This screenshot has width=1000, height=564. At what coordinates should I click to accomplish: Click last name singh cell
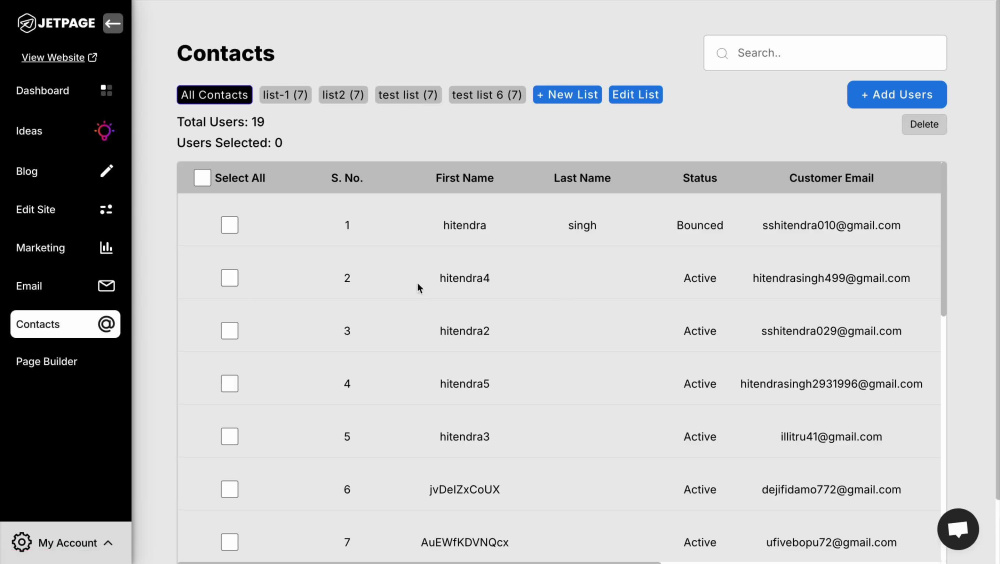(x=582, y=225)
